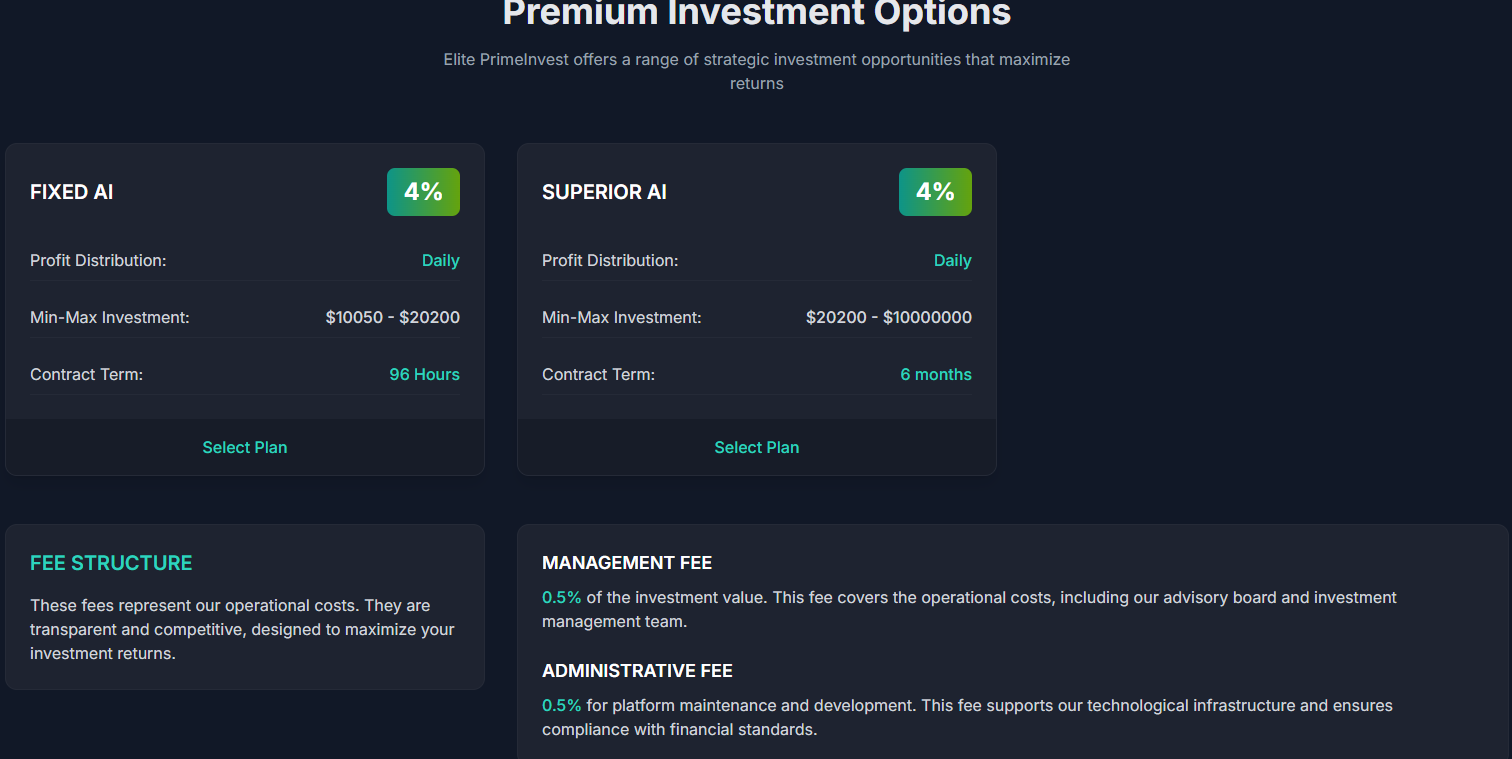Click the Daily value in FIXED AI card

pyautogui.click(x=440, y=260)
